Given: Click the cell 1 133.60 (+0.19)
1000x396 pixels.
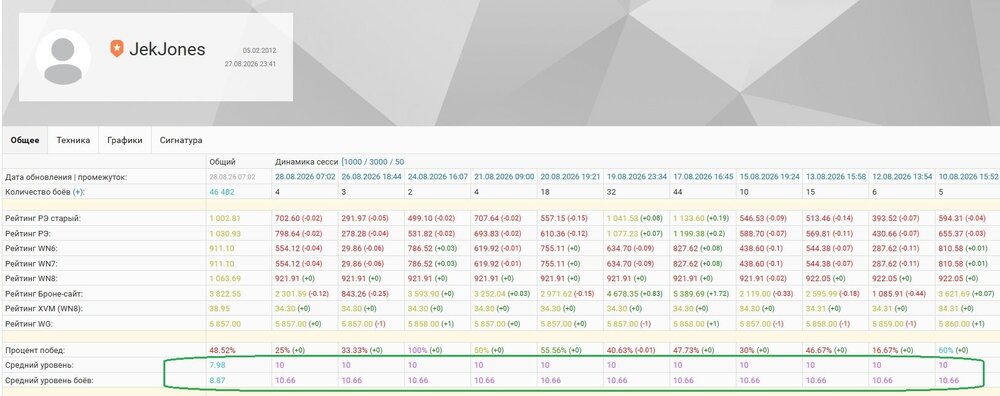Looking at the screenshot, I should pyautogui.click(x=702, y=219).
